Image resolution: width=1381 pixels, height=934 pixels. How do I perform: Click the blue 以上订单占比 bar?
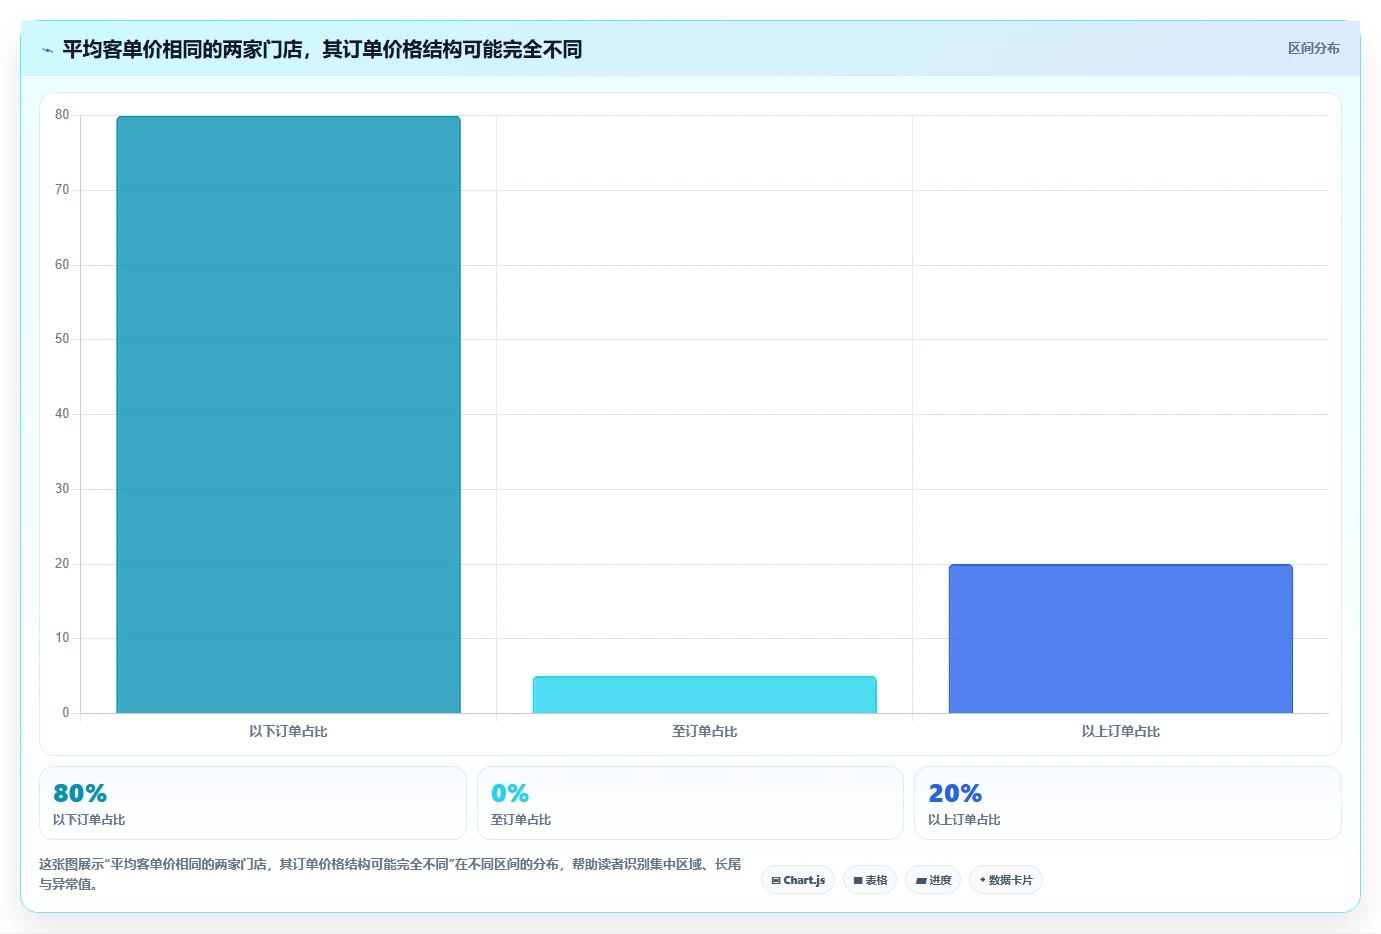(x=1120, y=639)
